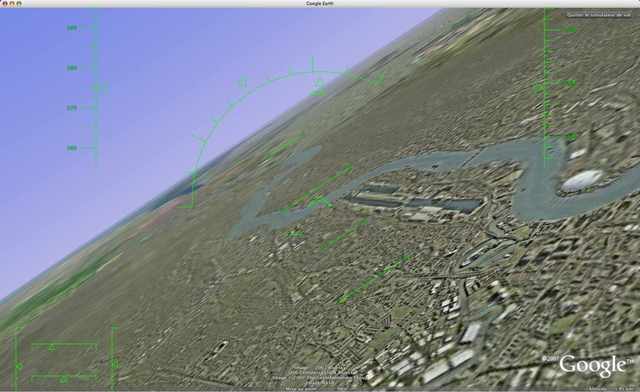Click the lowest pitch ladder line over the city
This screenshot has height=392, width=640.
374,280
